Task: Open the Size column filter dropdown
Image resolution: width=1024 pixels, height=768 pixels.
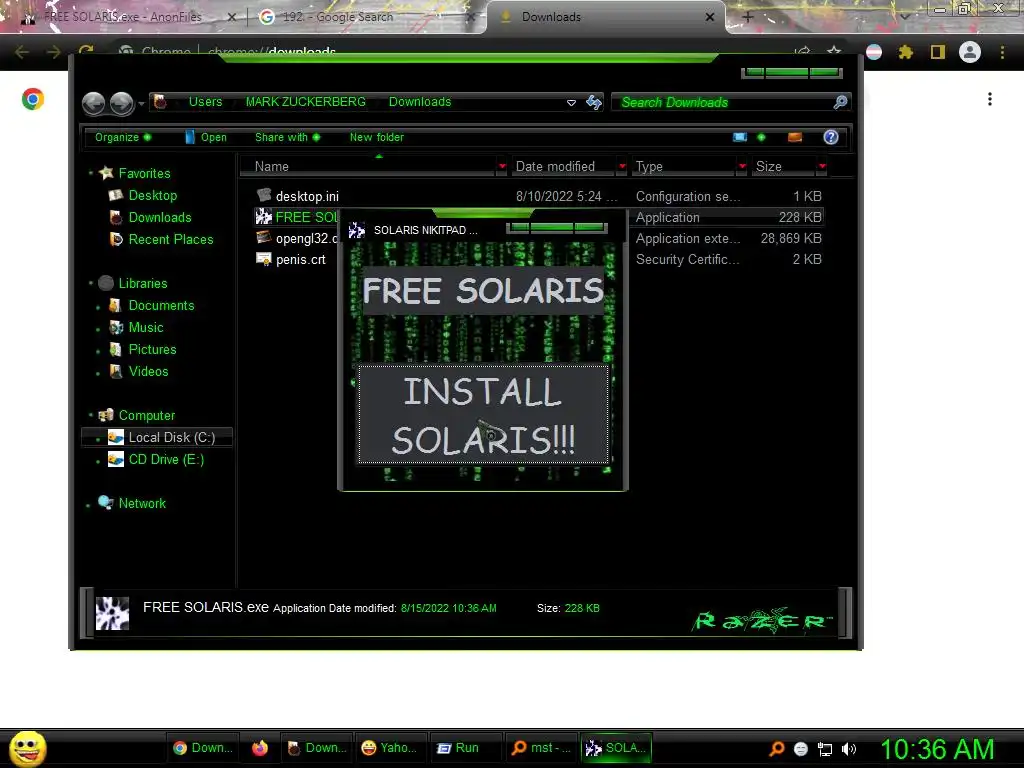Action: click(x=822, y=167)
